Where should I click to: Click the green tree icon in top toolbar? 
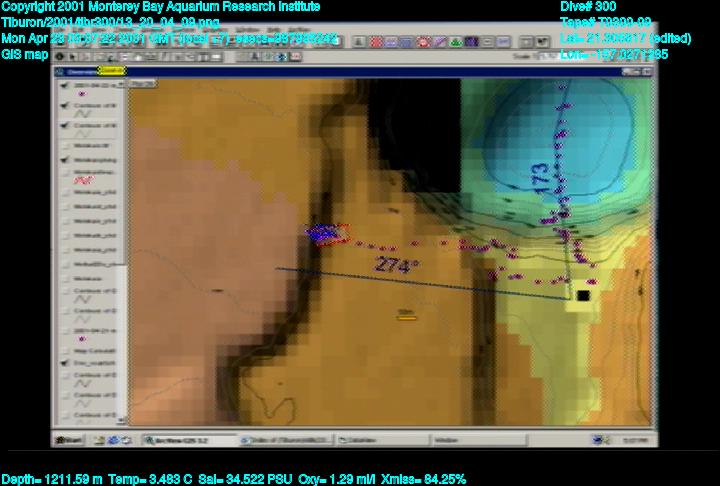(x=455, y=43)
